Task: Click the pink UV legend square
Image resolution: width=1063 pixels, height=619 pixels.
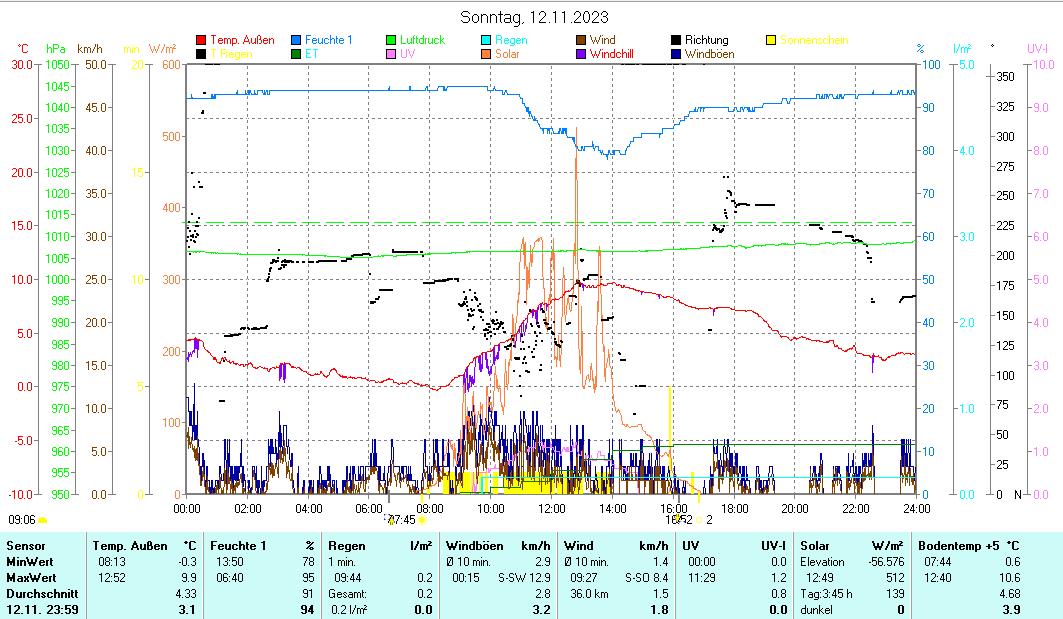Action: 392,54
